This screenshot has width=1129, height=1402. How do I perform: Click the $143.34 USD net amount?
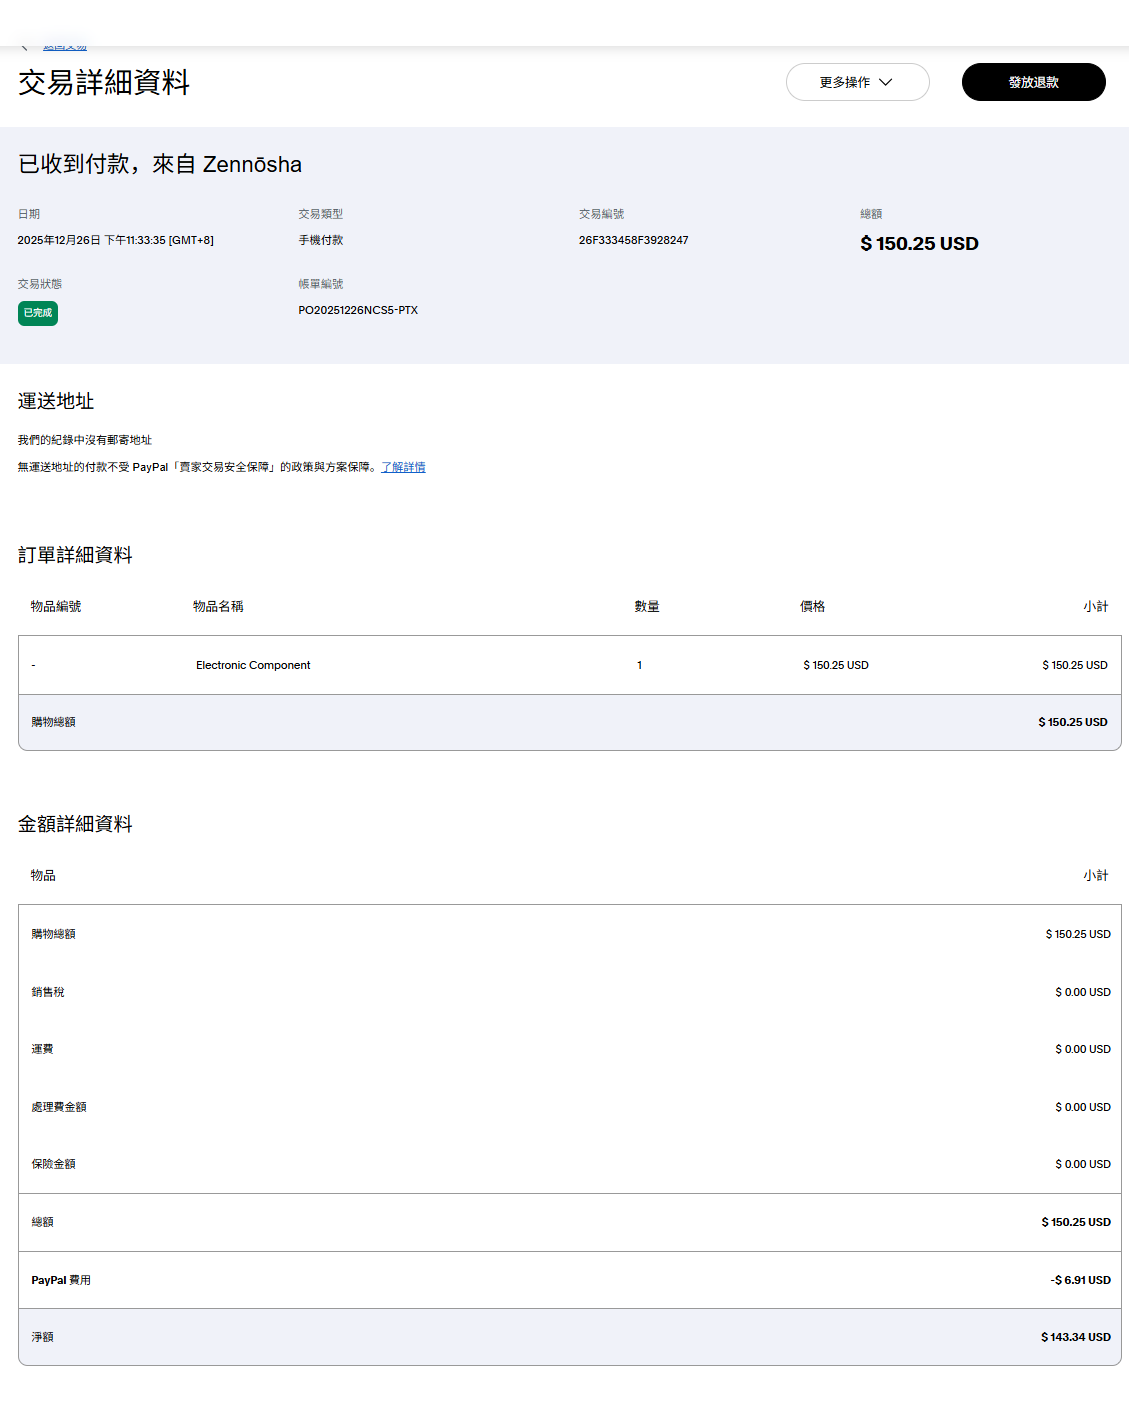pos(1075,1337)
